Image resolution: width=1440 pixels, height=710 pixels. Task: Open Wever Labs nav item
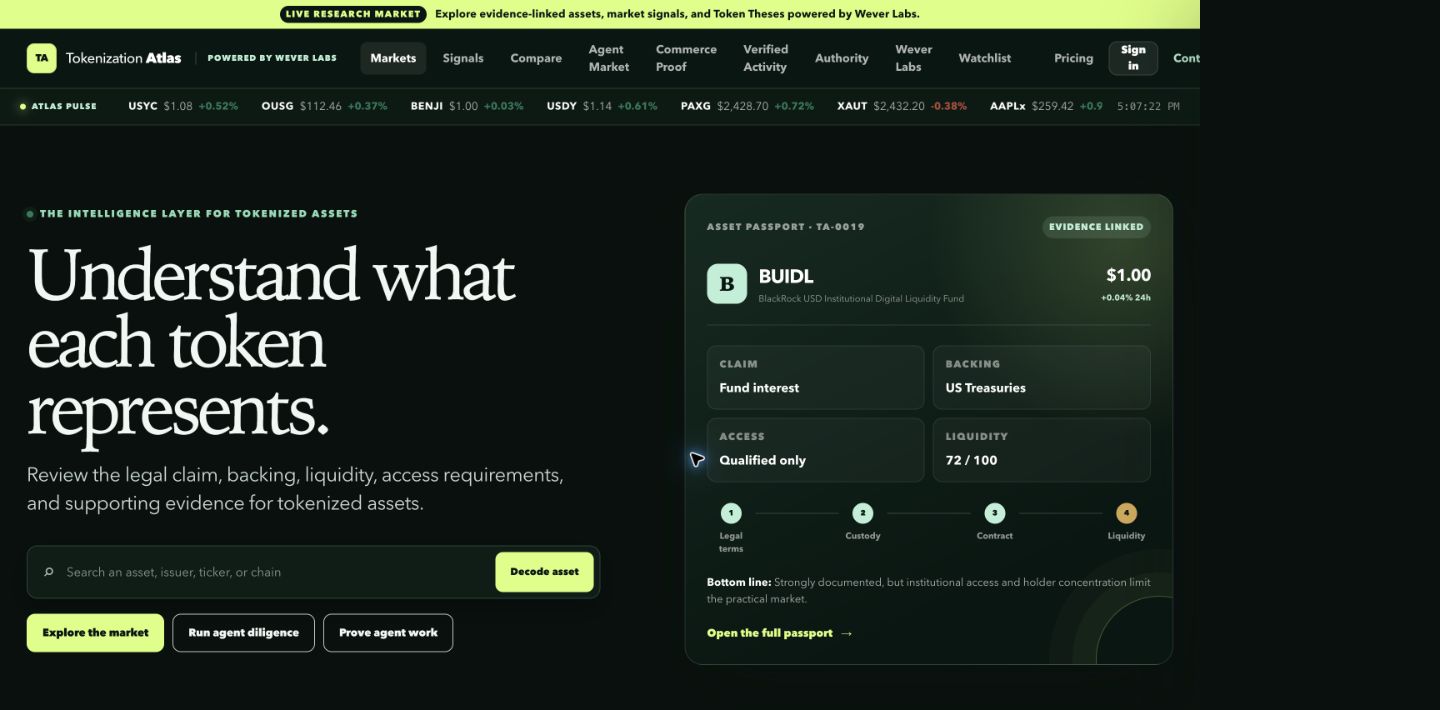point(913,58)
